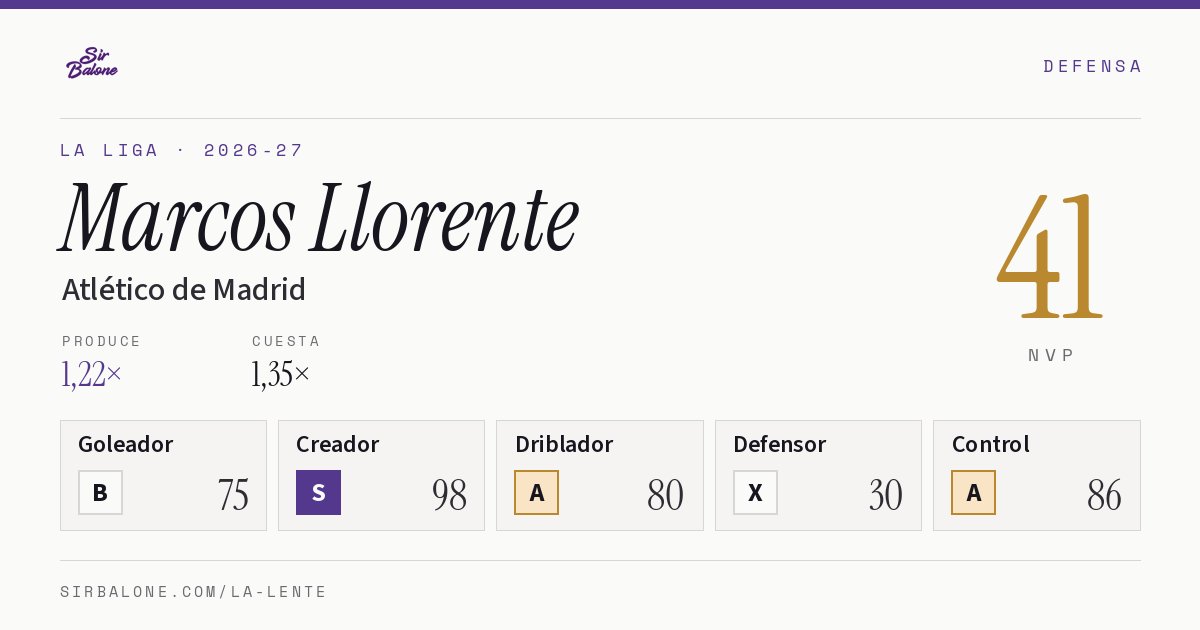This screenshot has width=1200, height=630.
Task: Open the SIRBALONE.COM/LA-LENTE link
Action: (194, 592)
